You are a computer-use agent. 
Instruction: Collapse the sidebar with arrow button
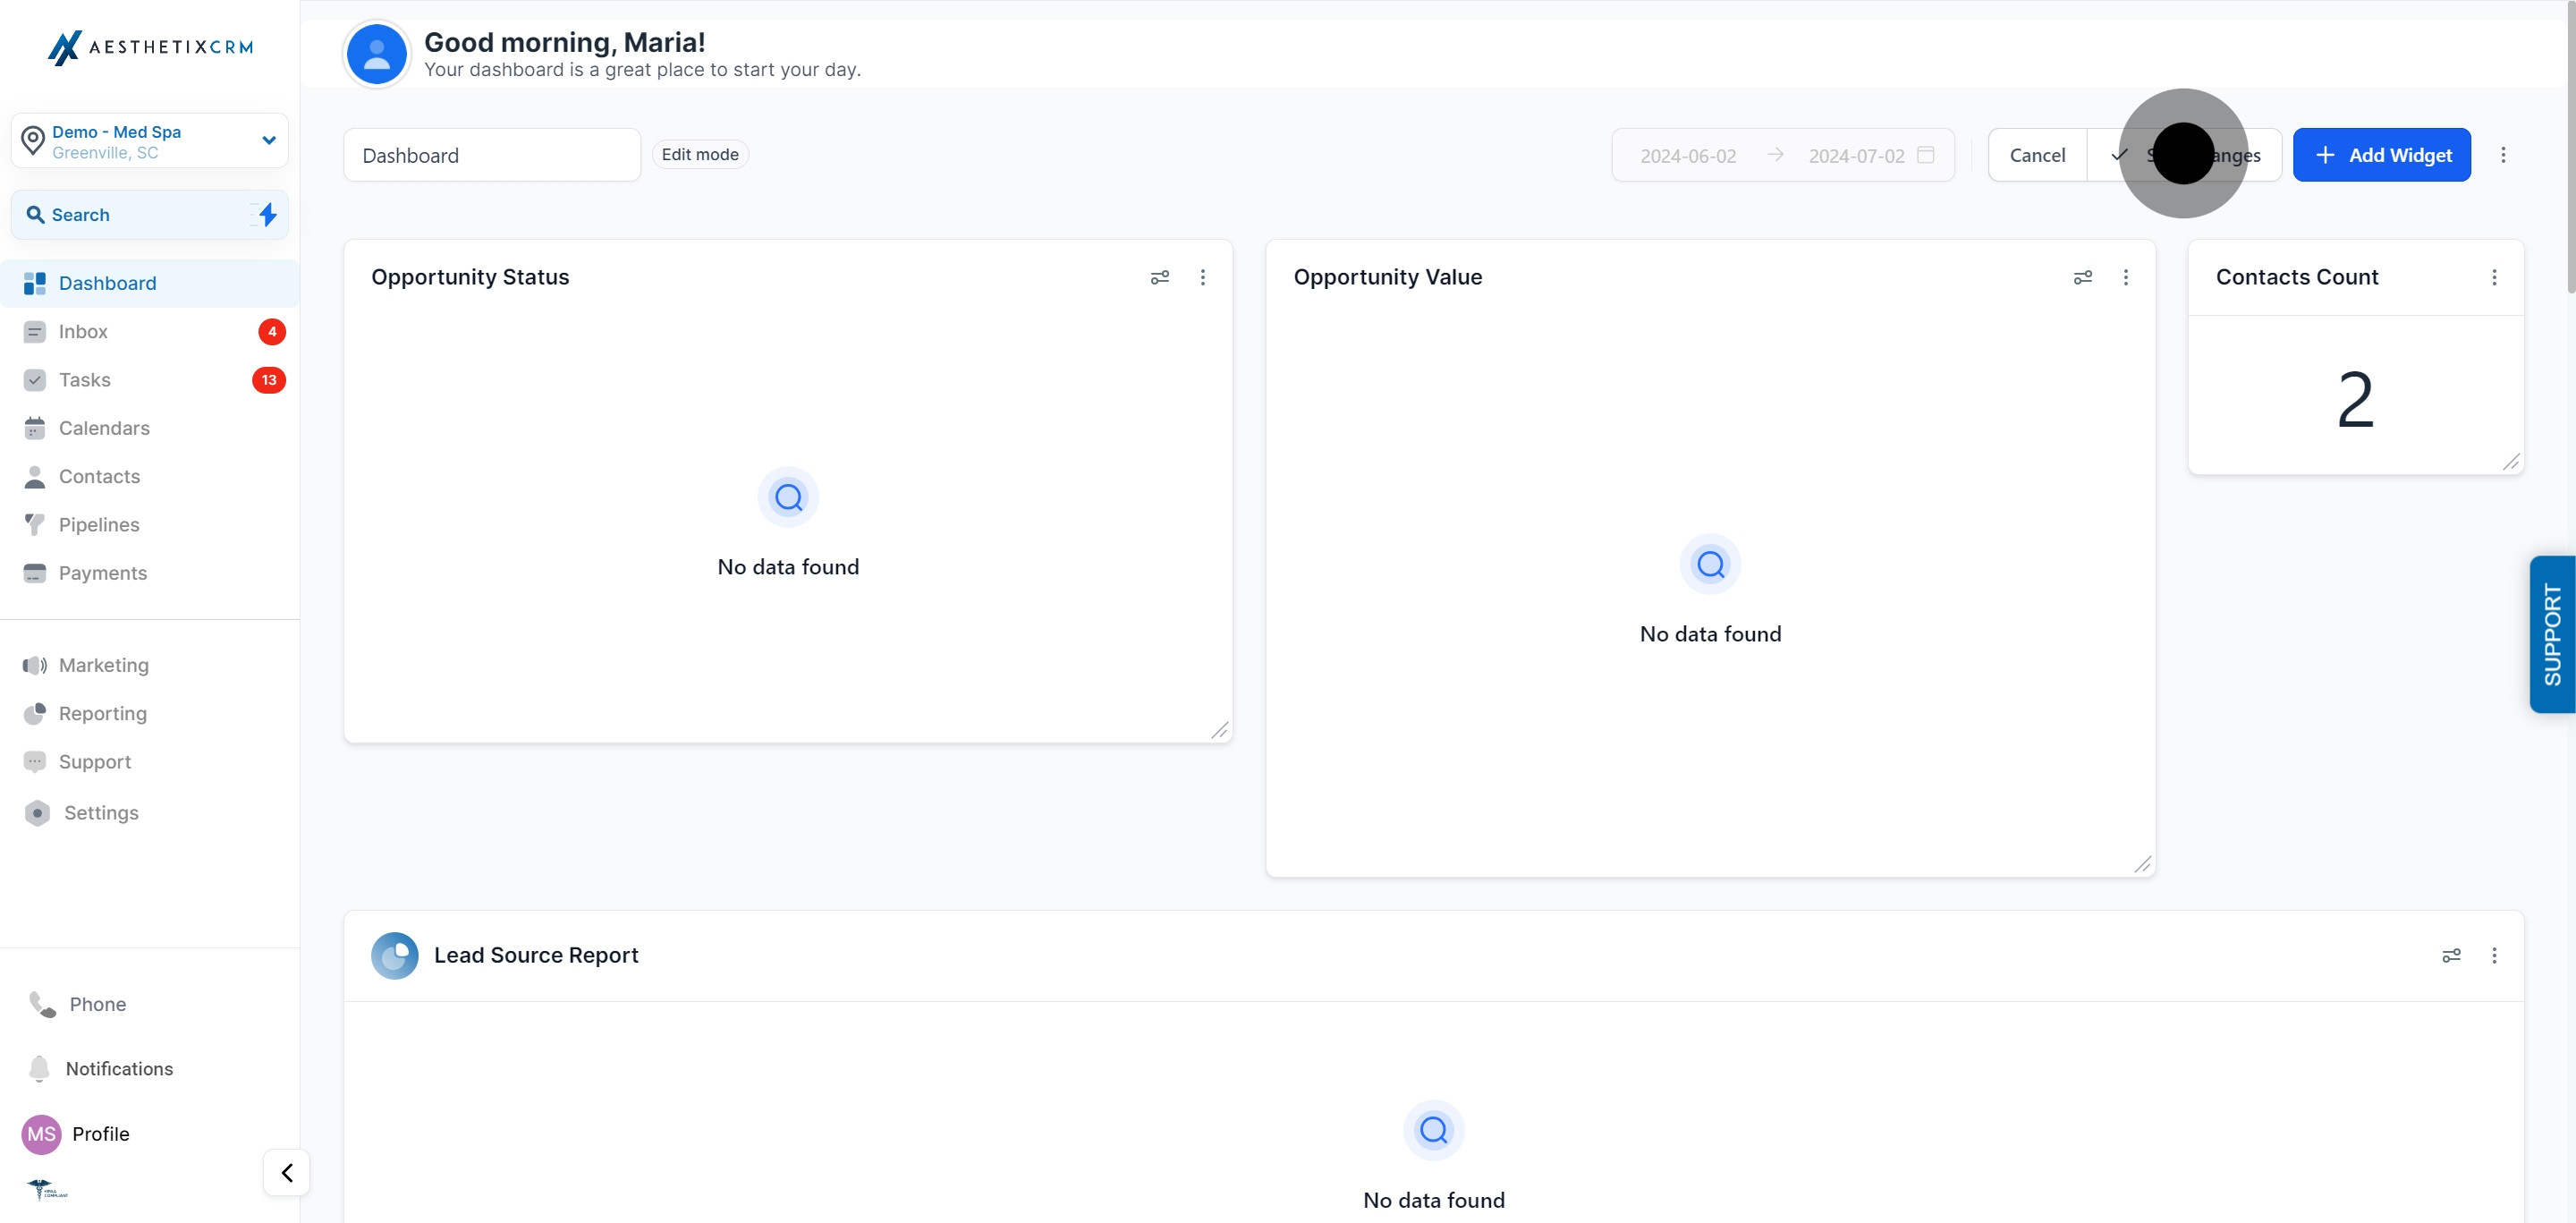(286, 1172)
